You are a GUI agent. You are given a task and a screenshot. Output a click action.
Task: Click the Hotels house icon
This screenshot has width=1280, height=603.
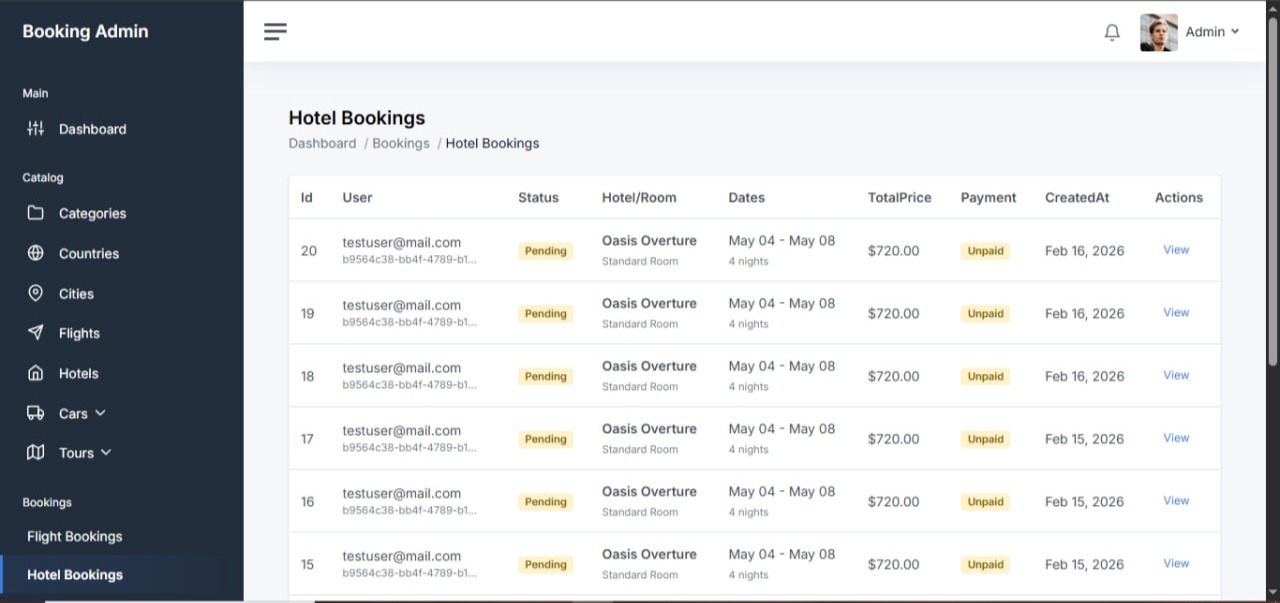pos(36,373)
